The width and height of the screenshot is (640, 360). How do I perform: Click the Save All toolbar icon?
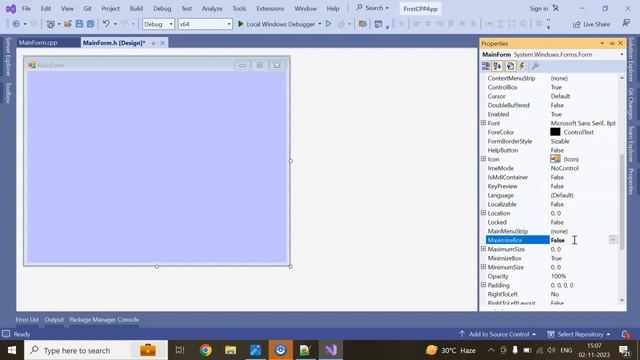coord(90,24)
